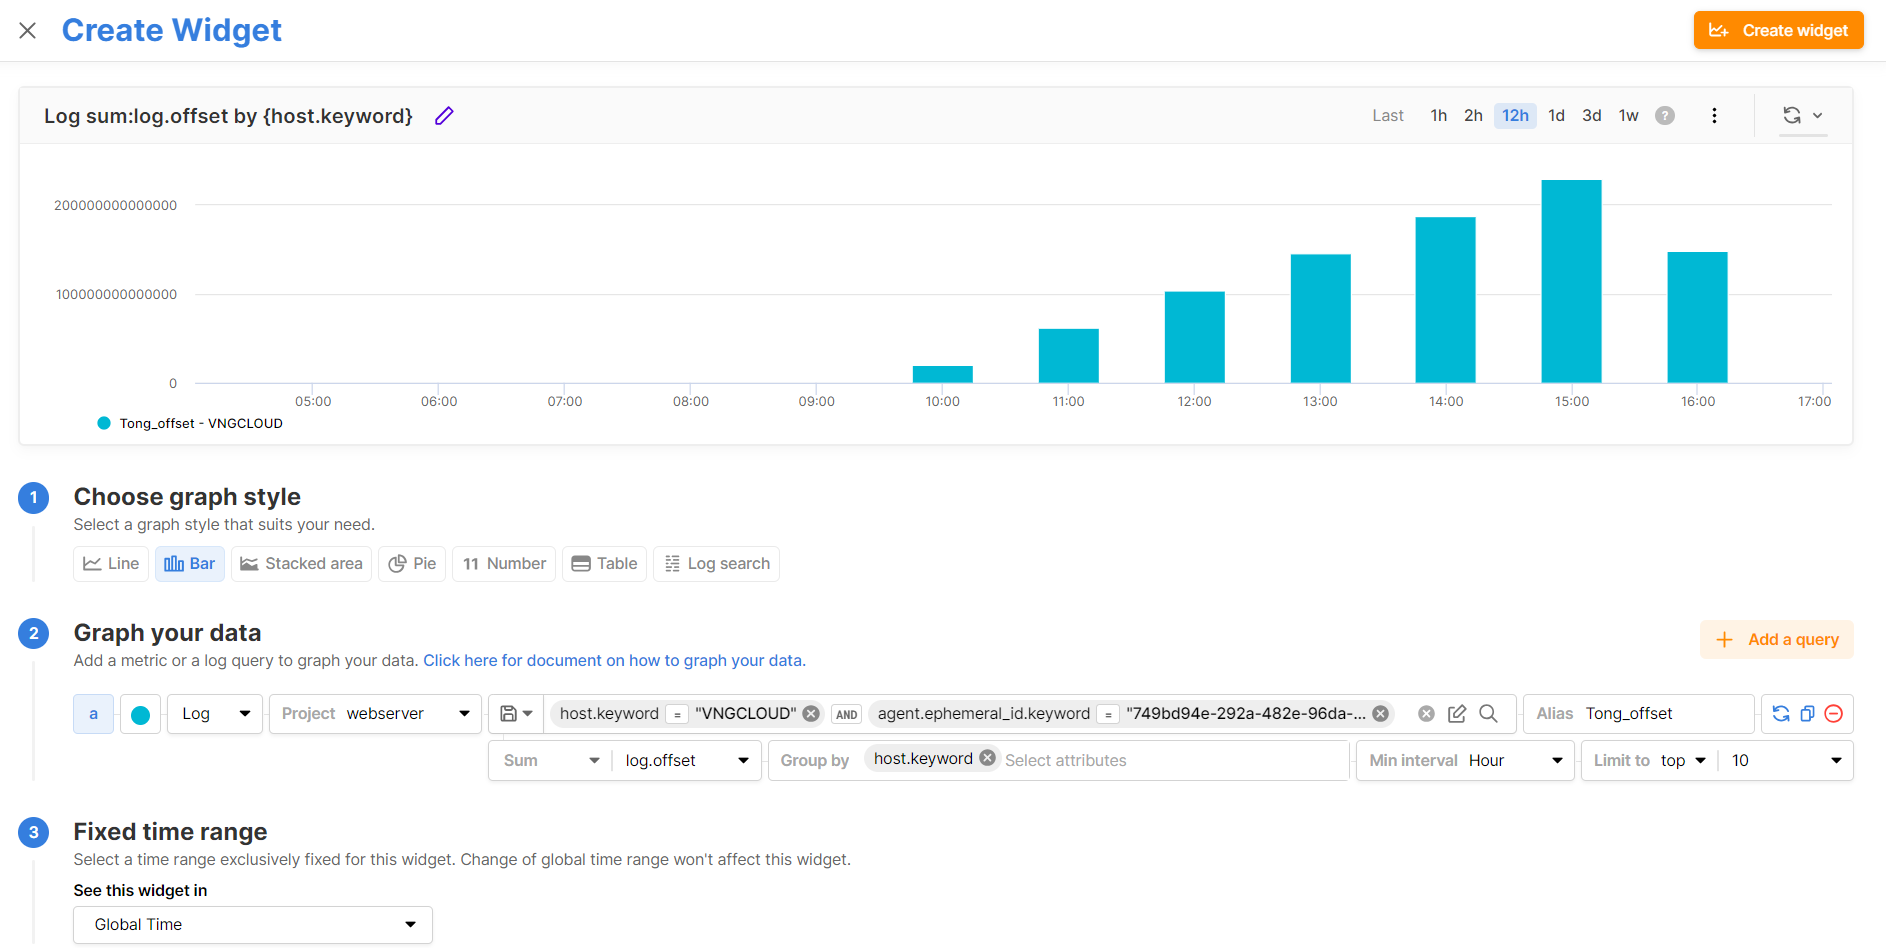Screen dimensions: 1886x948
Task: Open the Global Time dropdown
Action: click(x=253, y=925)
